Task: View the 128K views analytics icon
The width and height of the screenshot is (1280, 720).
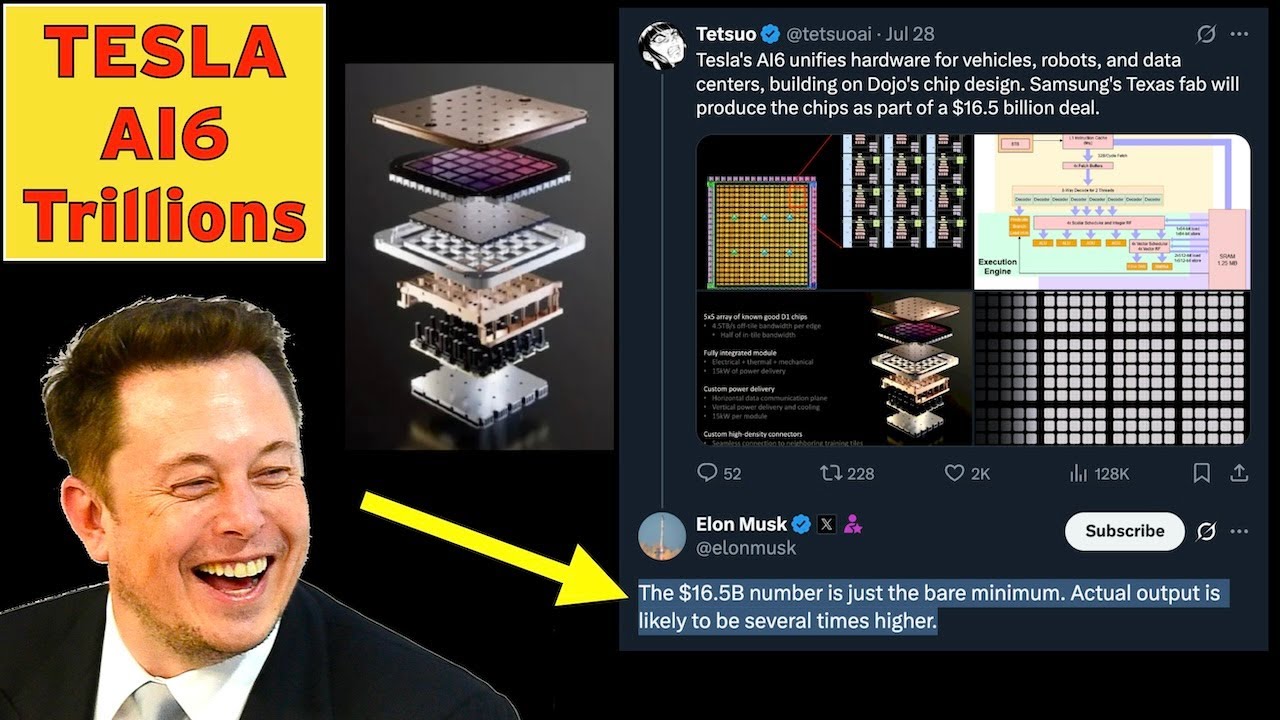Action: 1079,472
